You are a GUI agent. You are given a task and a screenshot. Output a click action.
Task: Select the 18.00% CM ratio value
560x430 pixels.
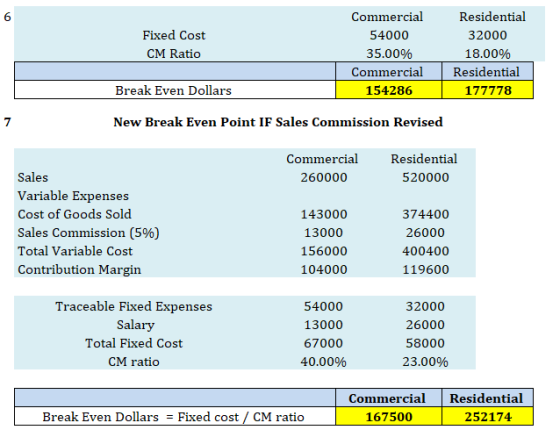click(x=488, y=54)
